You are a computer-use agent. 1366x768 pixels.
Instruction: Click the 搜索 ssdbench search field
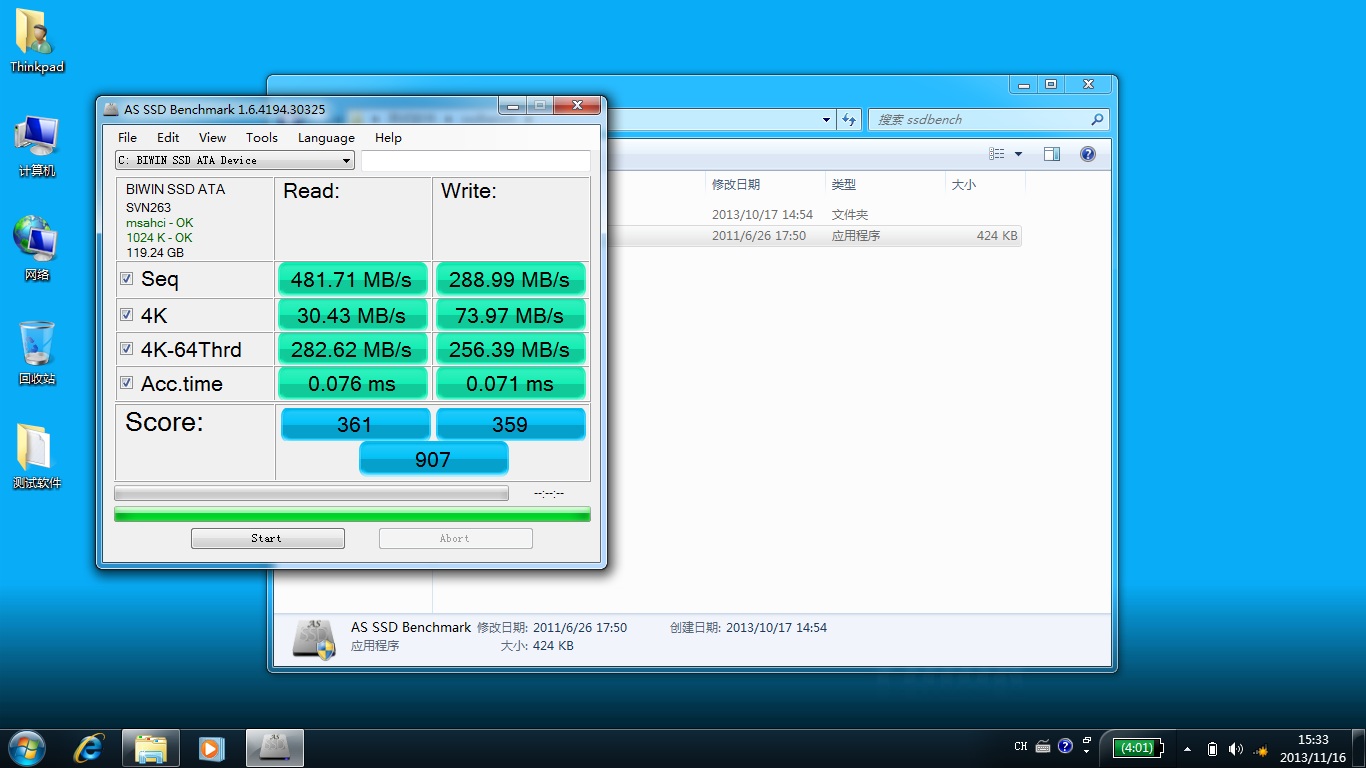pos(980,120)
